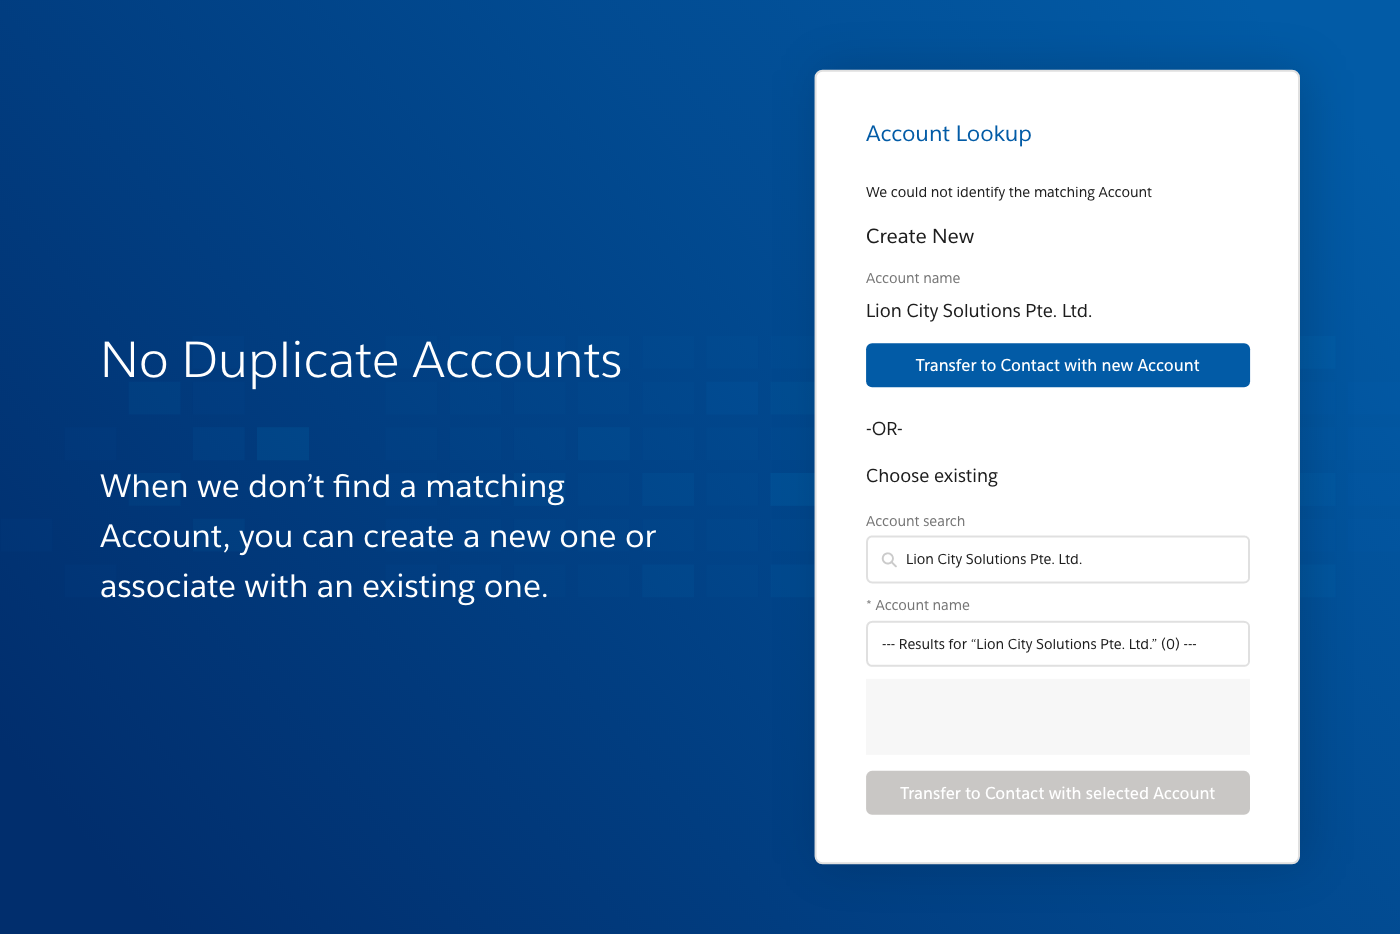Select the search icon in Account search field
The height and width of the screenshot is (934, 1400).
coord(889,559)
